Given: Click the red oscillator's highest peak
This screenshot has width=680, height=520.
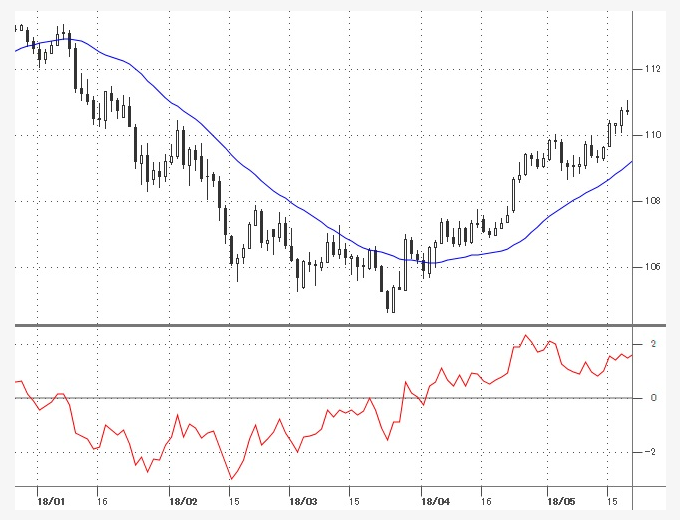Looking at the screenshot, I should click(526, 335).
